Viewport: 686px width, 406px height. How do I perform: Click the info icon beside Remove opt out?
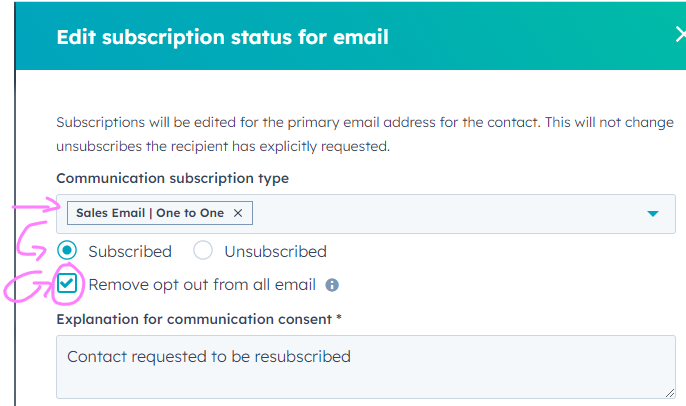pyautogui.click(x=332, y=285)
